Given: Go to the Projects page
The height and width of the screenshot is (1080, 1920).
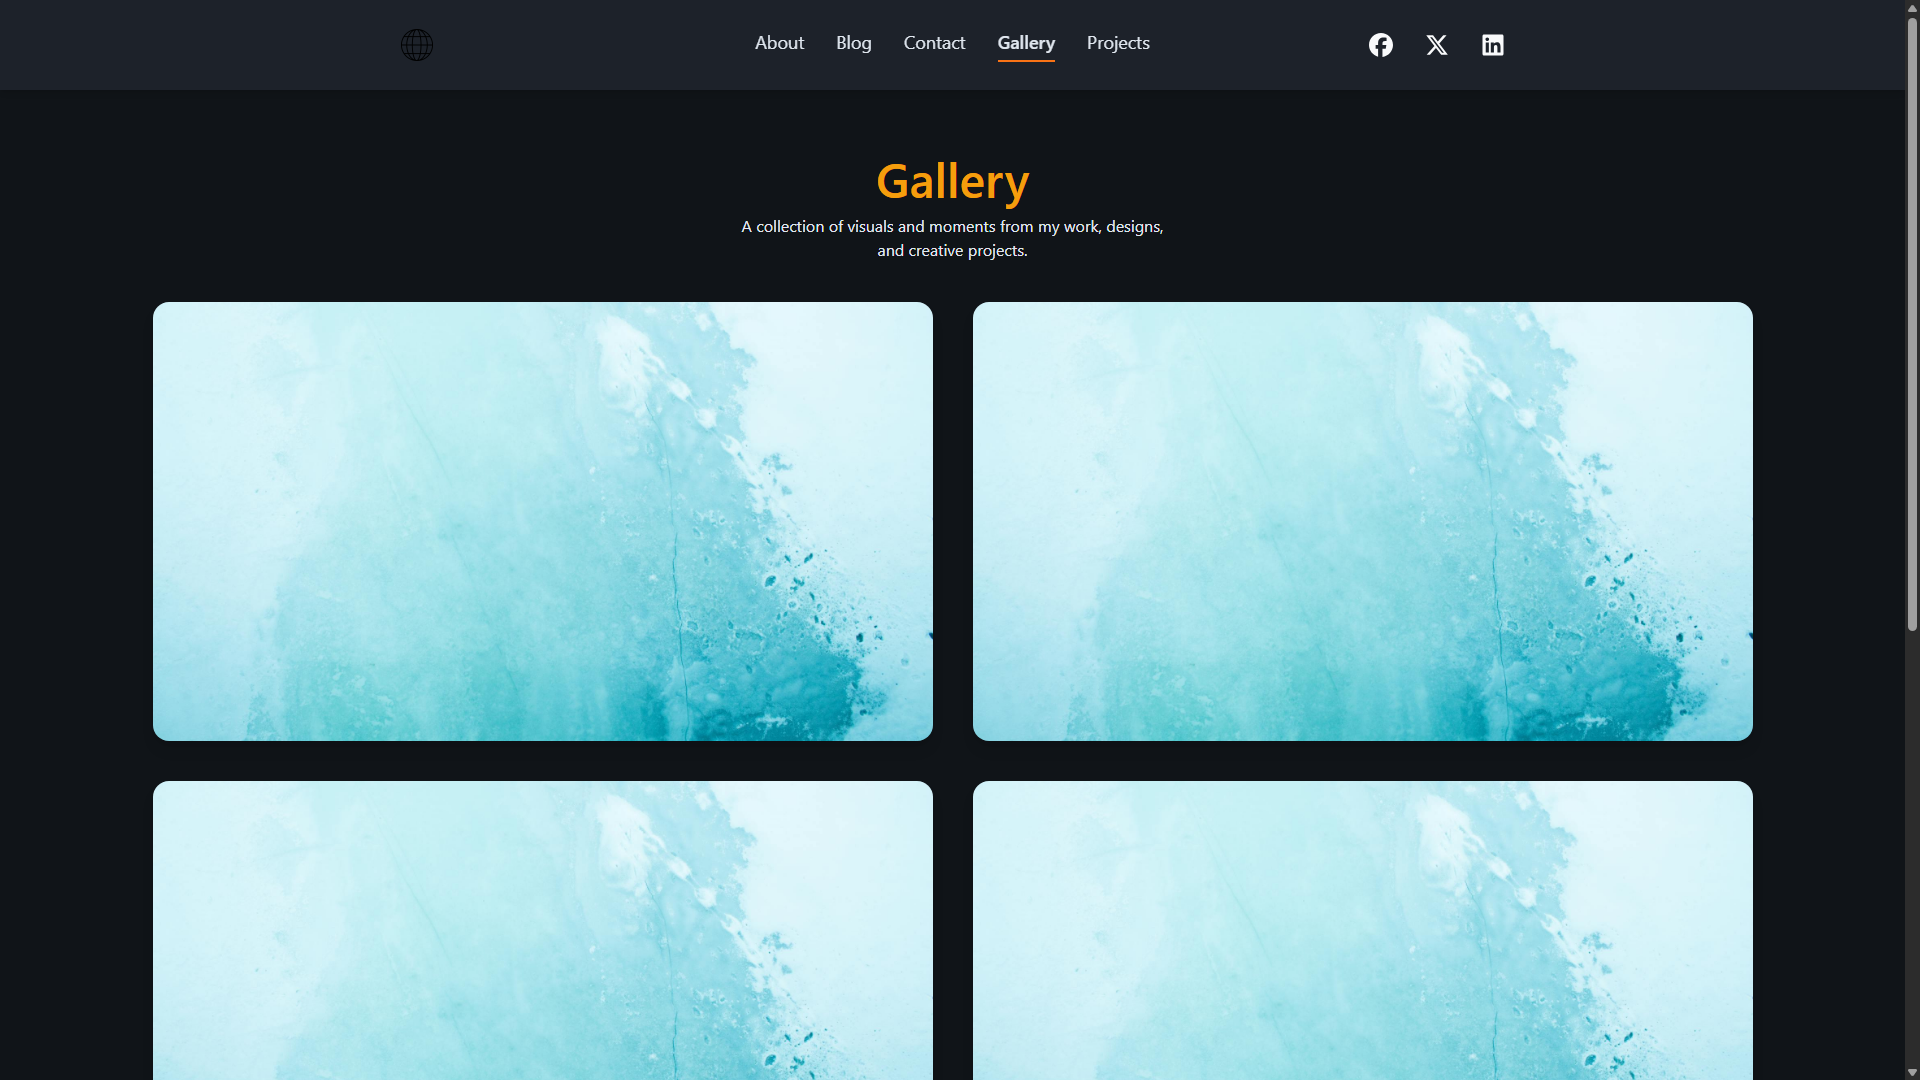Looking at the screenshot, I should [1117, 43].
